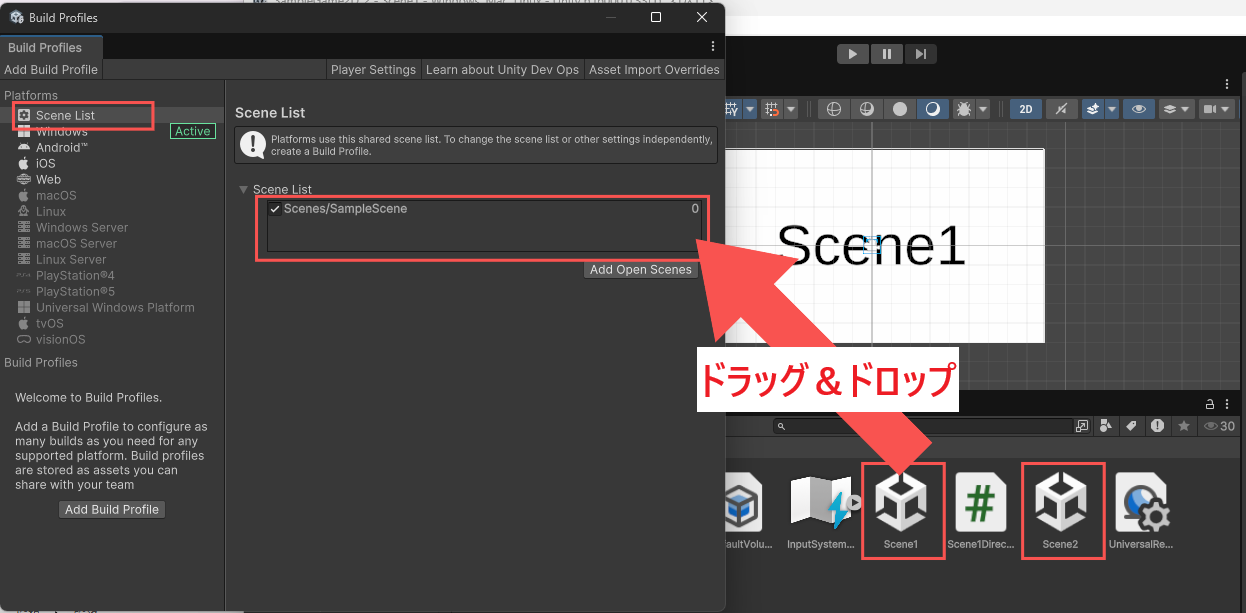Click the Learn about Unity Dev Ops link
Screen dimensions: 1246x613
click(x=502, y=69)
